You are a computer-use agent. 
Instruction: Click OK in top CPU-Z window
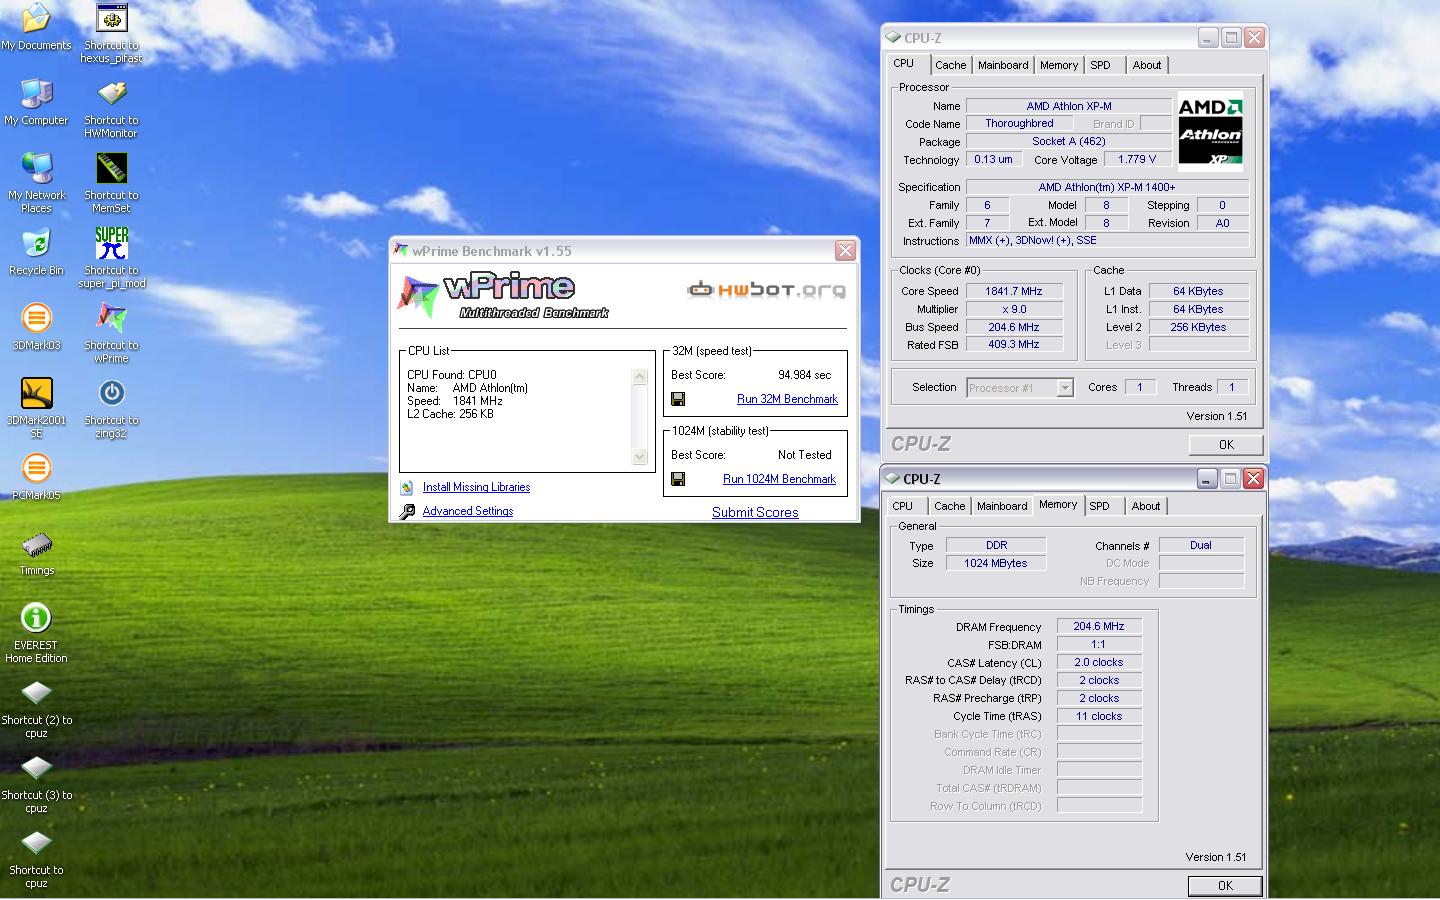(1226, 445)
